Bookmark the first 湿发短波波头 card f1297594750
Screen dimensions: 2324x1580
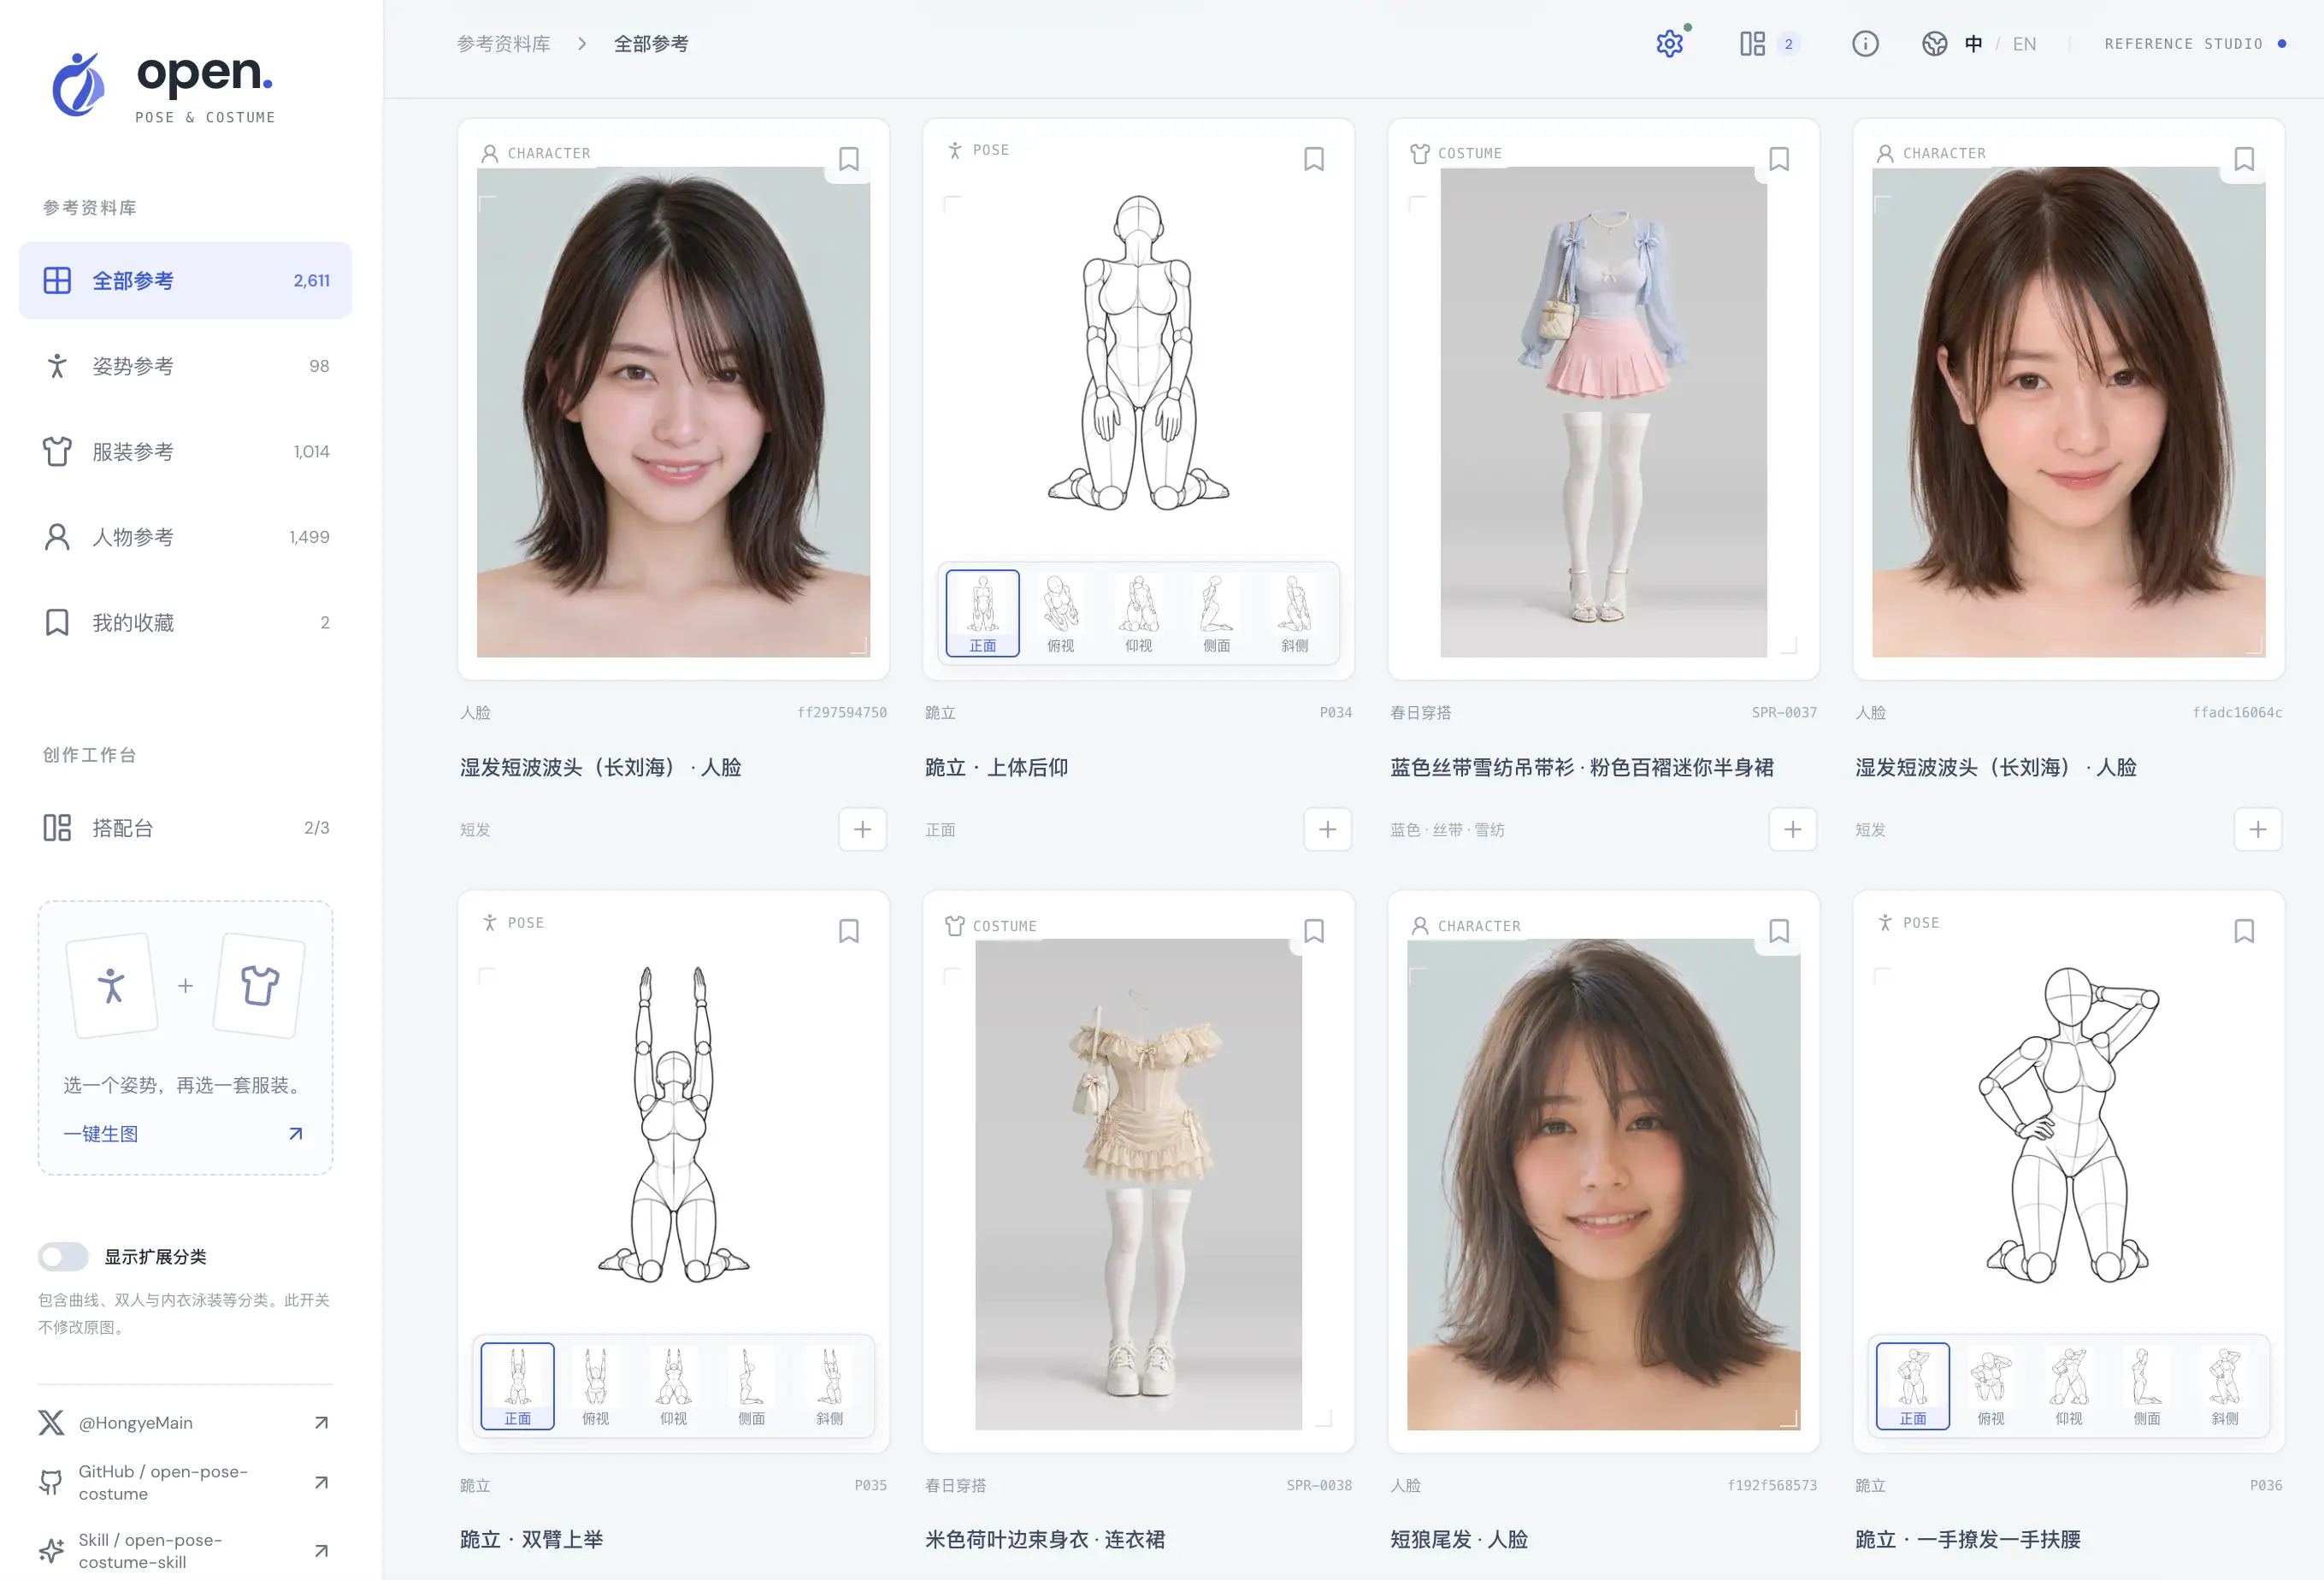click(x=849, y=159)
